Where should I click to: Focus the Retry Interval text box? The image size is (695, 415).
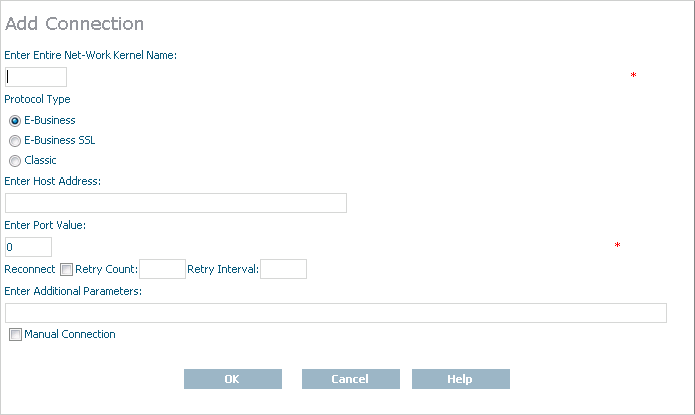click(283, 269)
